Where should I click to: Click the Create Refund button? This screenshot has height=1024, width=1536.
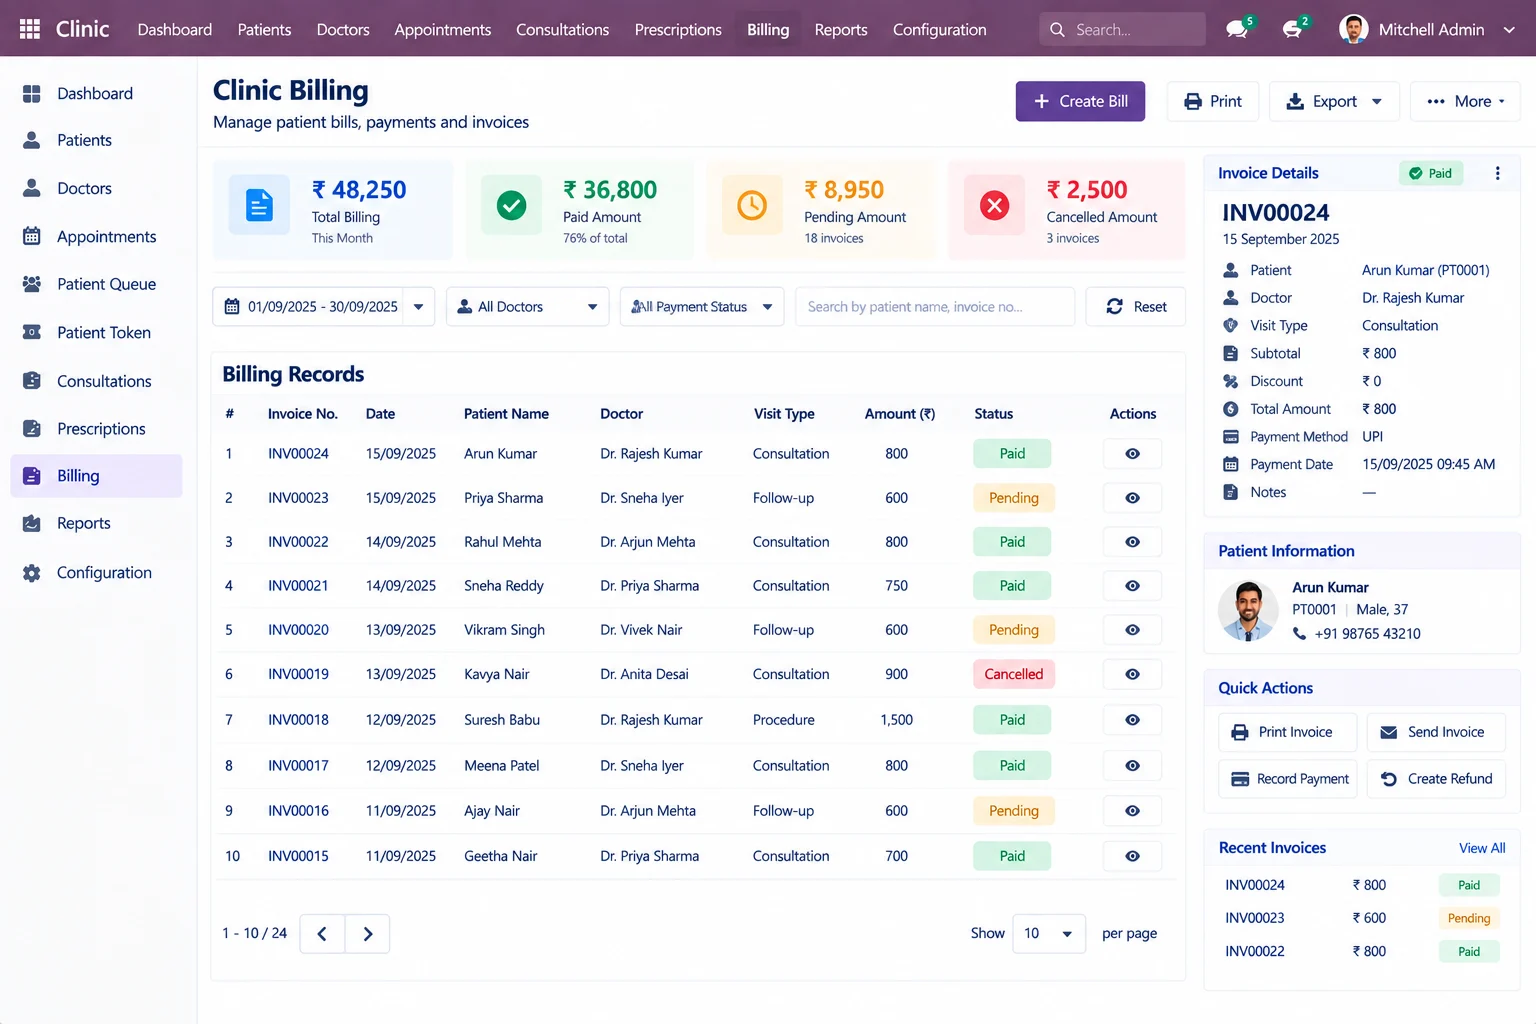1436,779
